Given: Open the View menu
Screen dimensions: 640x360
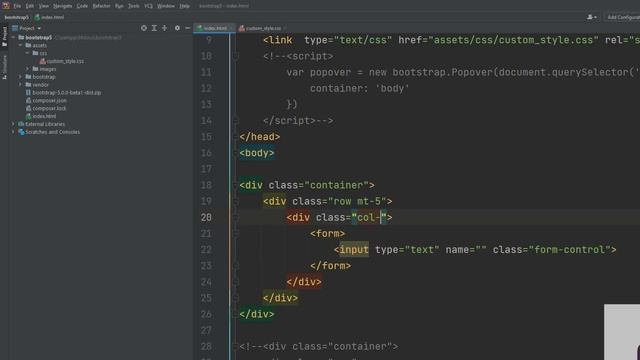Looking at the screenshot, I should [44, 6].
